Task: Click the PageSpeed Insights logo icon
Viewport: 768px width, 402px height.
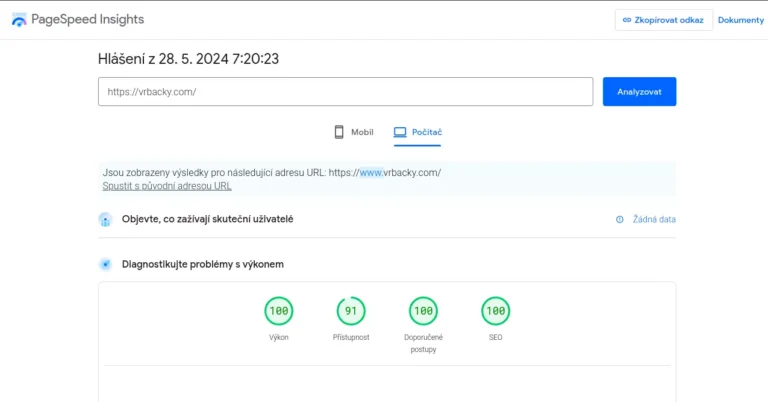Action: click(19, 20)
